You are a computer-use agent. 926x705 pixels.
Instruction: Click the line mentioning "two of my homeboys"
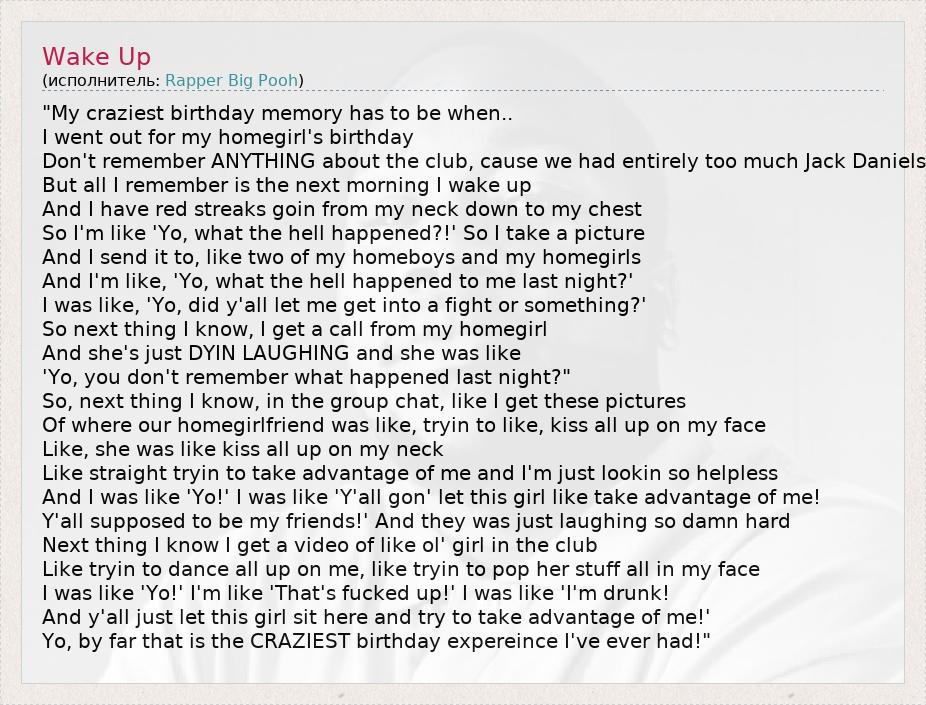click(x=341, y=257)
